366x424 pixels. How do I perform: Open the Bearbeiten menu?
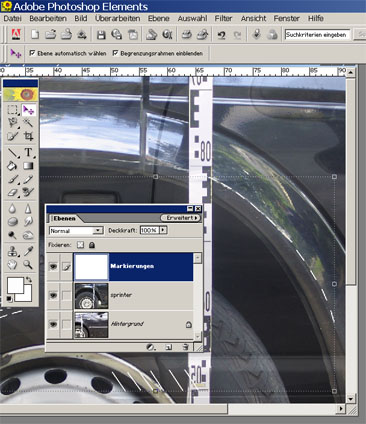[48, 18]
